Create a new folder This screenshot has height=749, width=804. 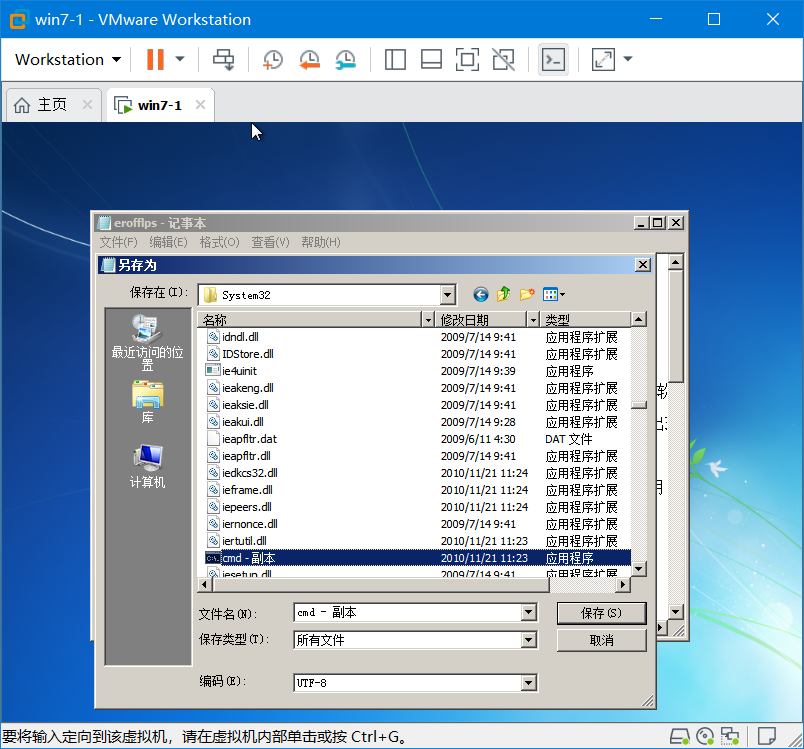[x=527, y=294]
